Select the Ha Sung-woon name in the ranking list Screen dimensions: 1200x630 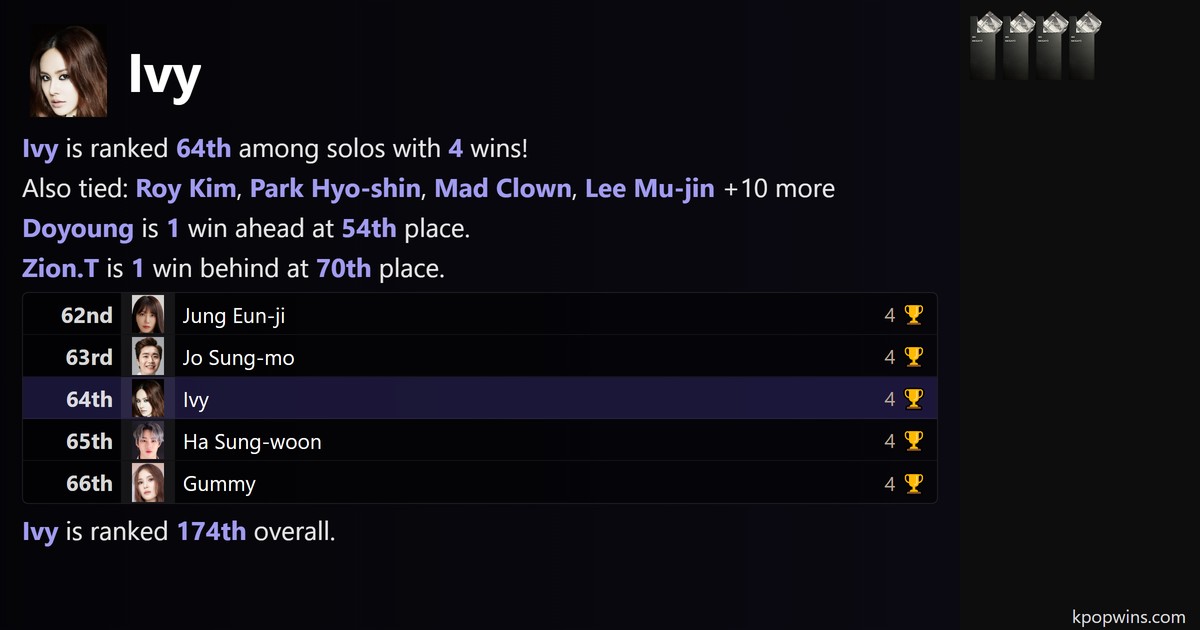coord(252,441)
